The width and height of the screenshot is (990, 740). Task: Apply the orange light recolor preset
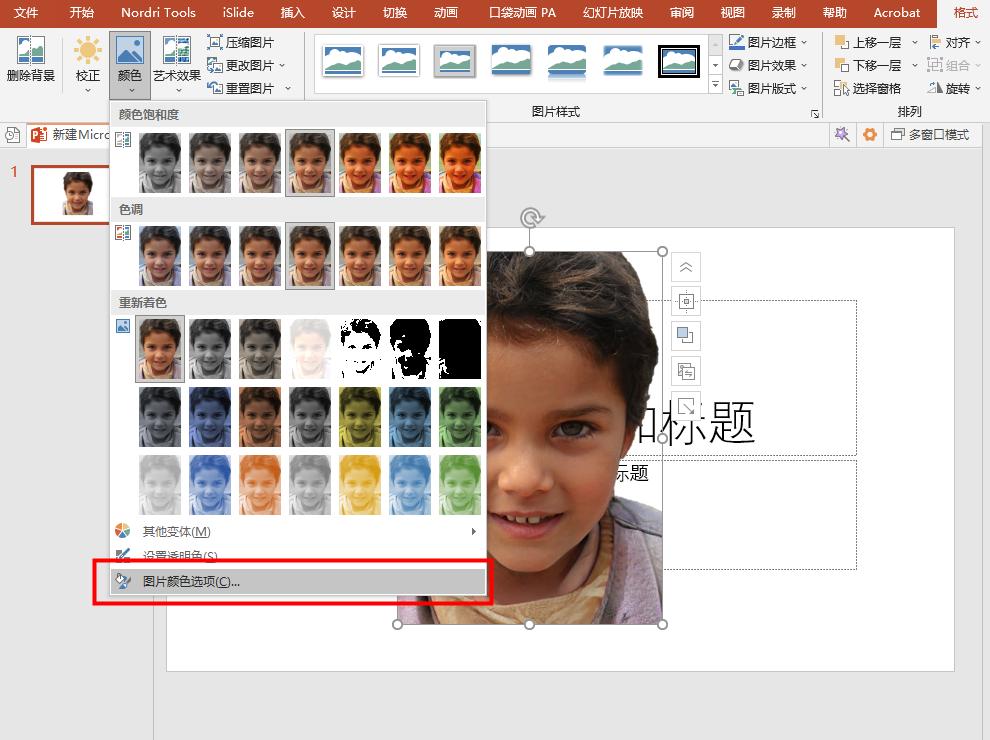(260, 485)
